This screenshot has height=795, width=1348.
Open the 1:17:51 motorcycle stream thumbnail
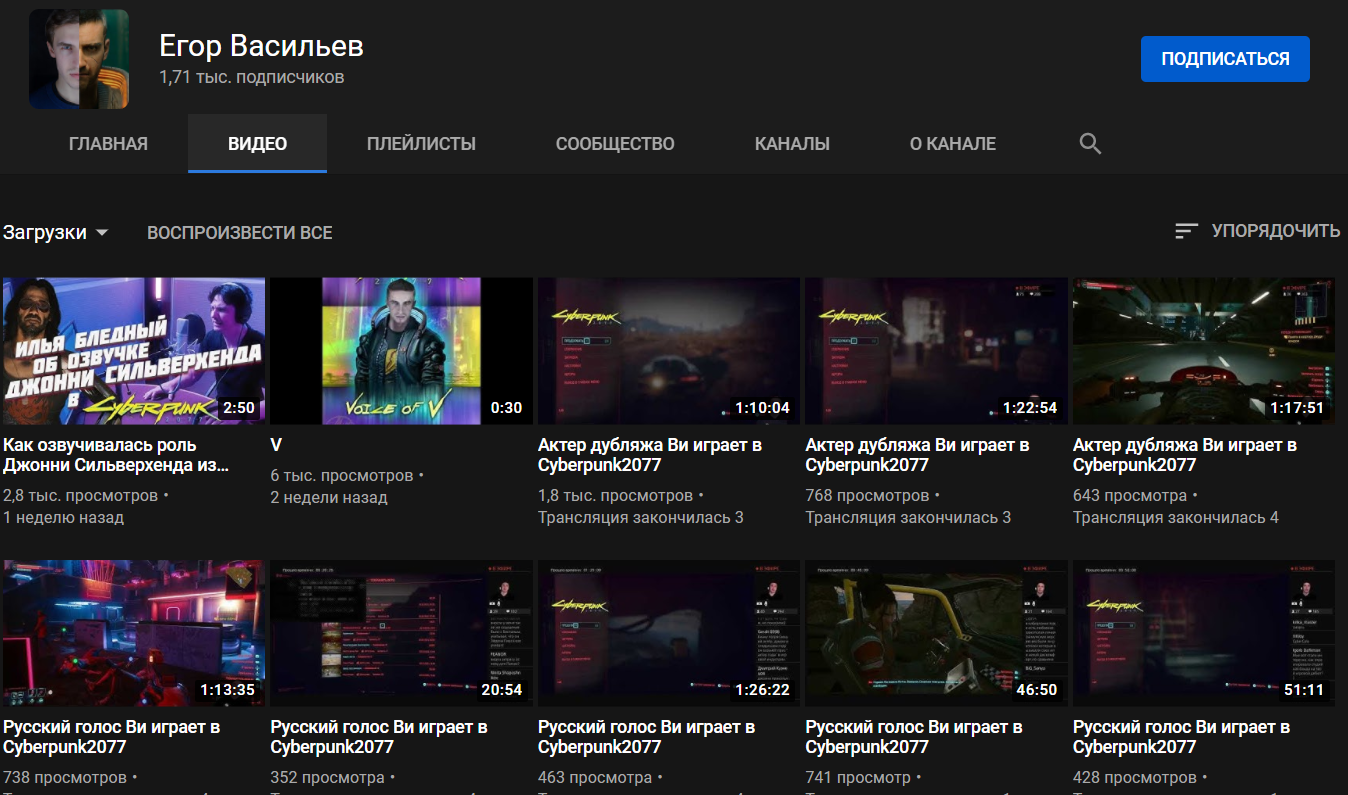click(1204, 351)
